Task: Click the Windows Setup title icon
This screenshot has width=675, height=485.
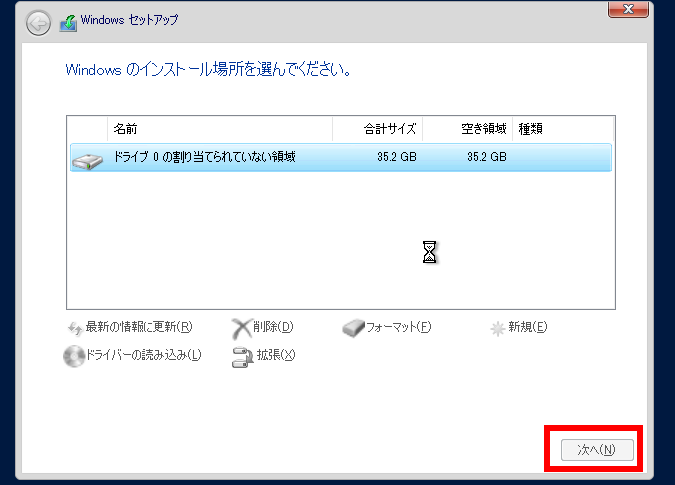Action: click(x=68, y=23)
